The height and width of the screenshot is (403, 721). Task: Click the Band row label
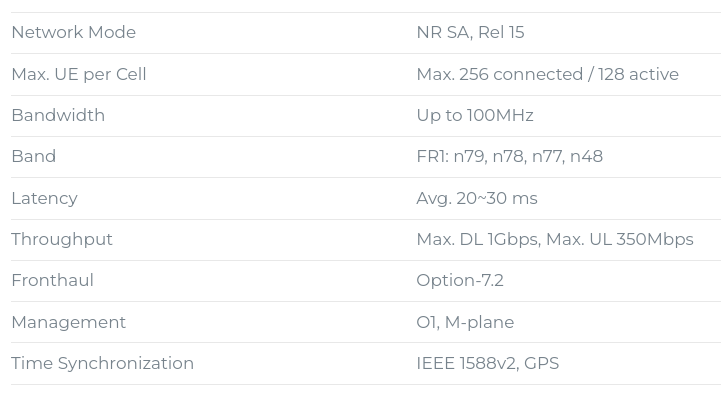click(33, 156)
